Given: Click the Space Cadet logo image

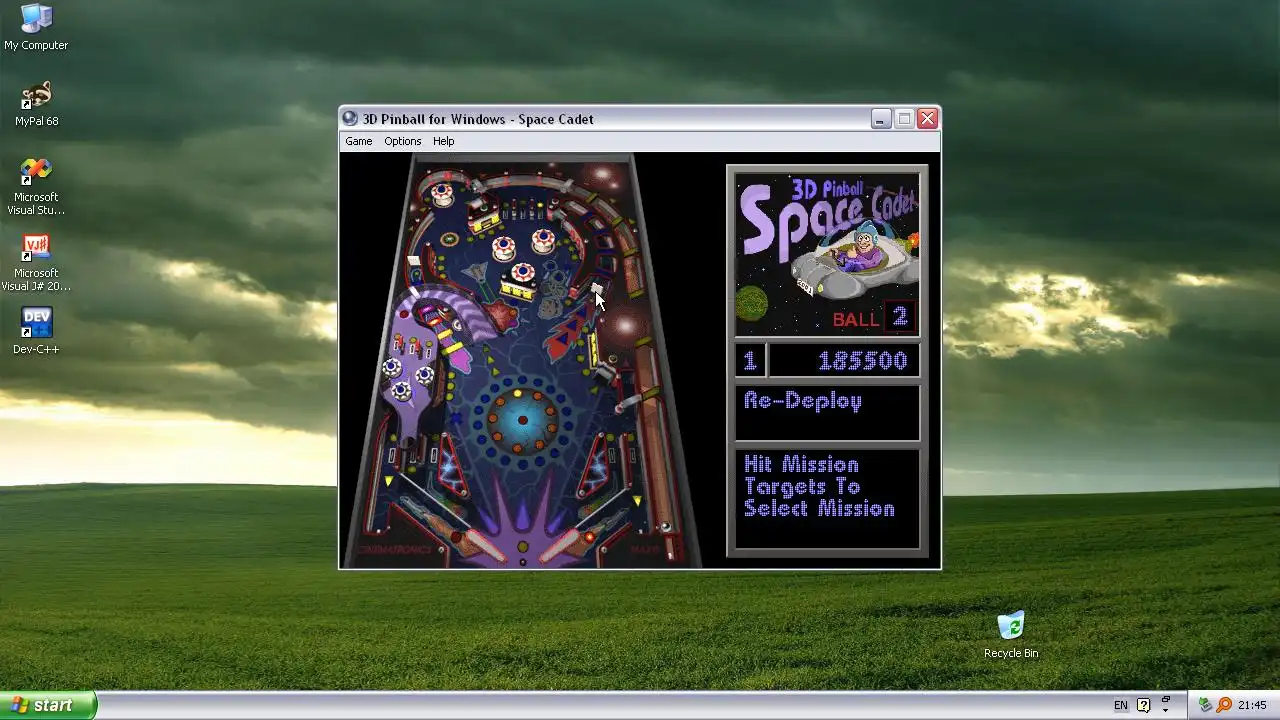Looking at the screenshot, I should click(x=827, y=254).
